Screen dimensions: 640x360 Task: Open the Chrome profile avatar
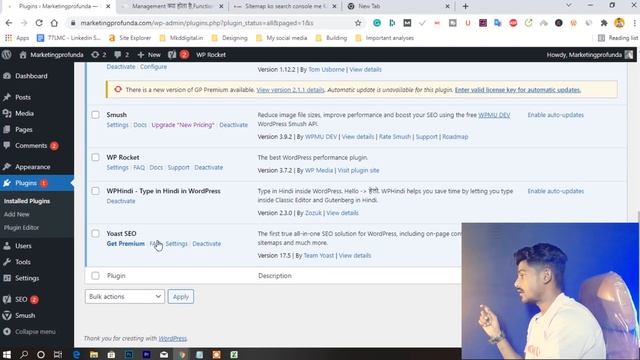[x=619, y=23]
